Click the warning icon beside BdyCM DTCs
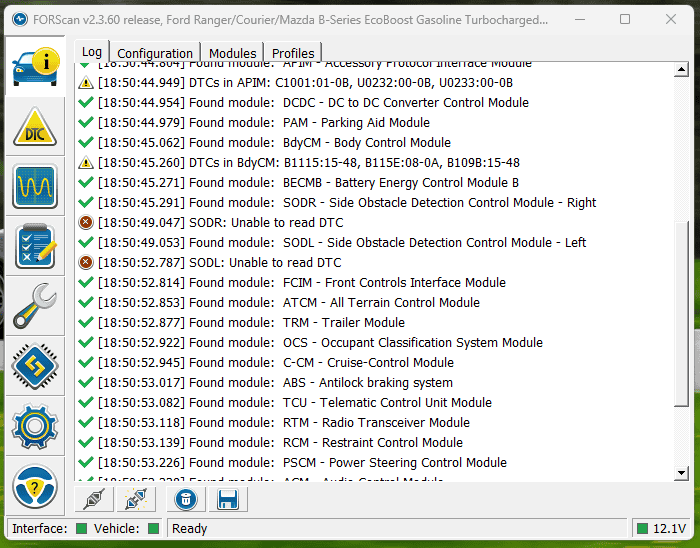The height and width of the screenshot is (548, 700). pyautogui.click(x=86, y=163)
